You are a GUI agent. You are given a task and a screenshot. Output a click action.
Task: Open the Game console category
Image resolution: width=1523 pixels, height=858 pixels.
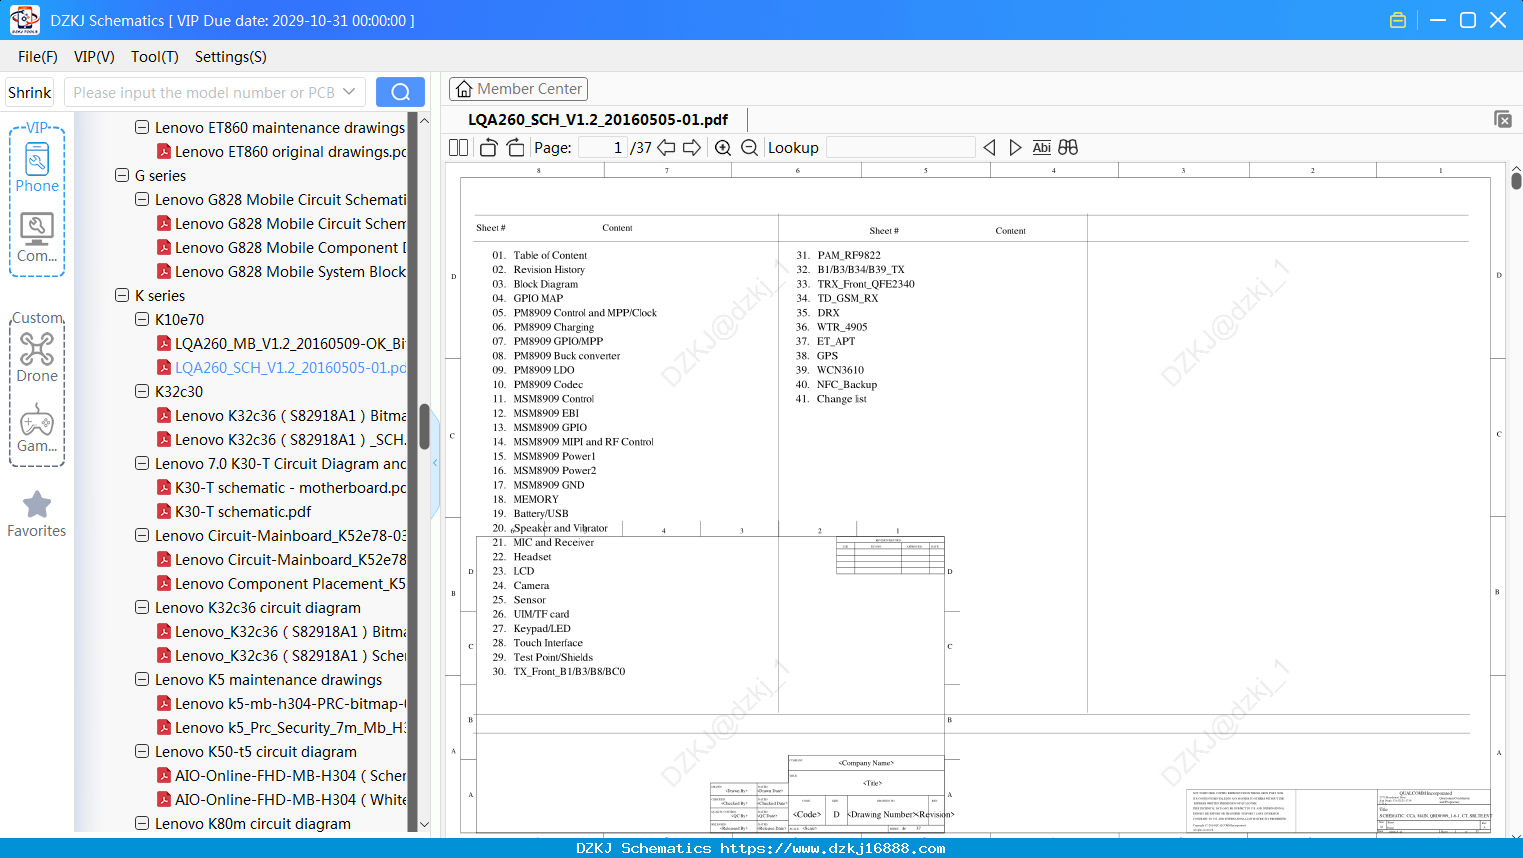click(37, 428)
